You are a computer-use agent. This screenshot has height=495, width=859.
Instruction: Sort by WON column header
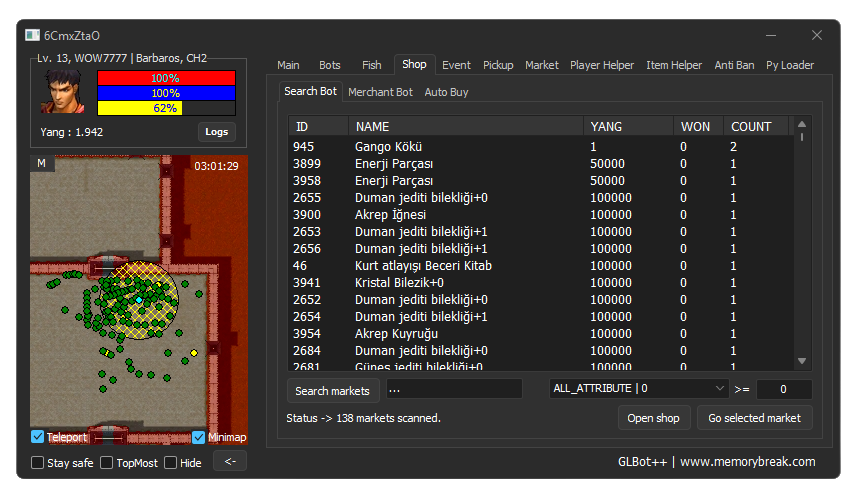(x=698, y=126)
